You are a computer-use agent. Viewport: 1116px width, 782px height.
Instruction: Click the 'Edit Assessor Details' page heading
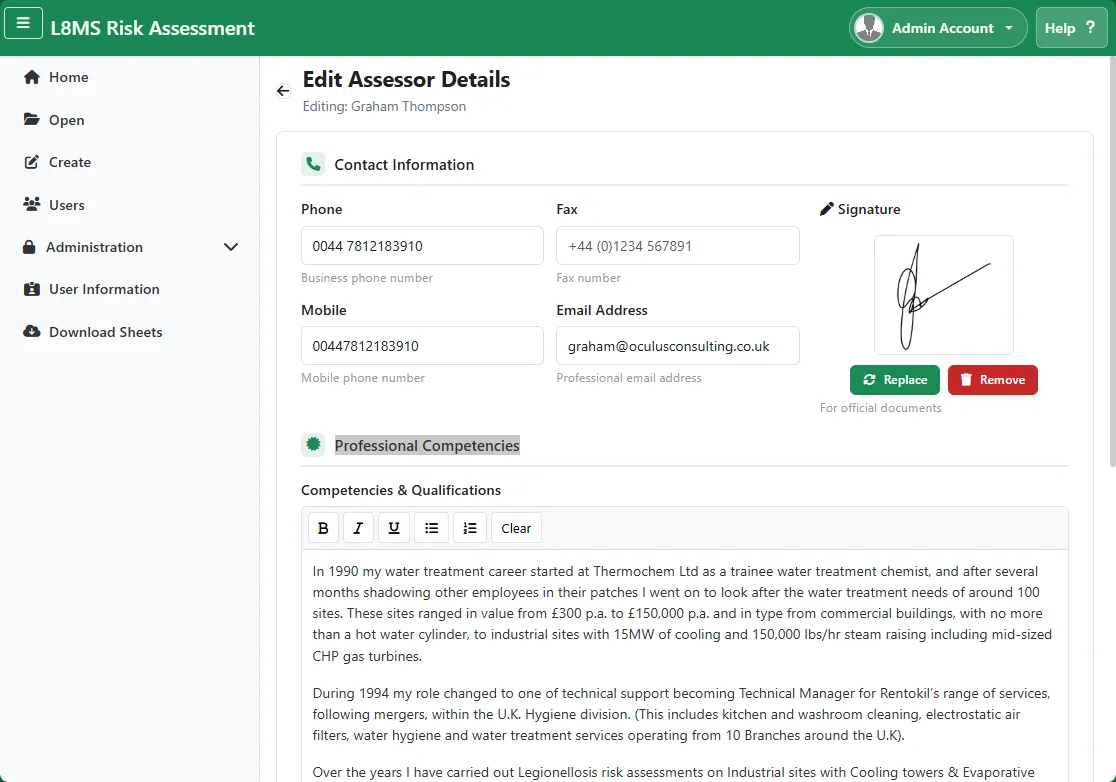[406, 79]
